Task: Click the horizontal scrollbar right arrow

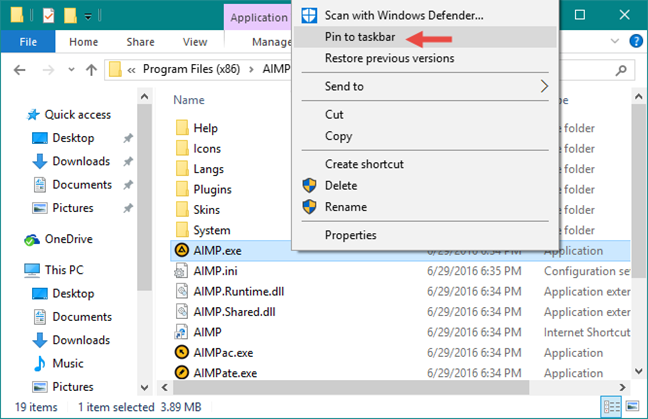Action: click(622, 387)
